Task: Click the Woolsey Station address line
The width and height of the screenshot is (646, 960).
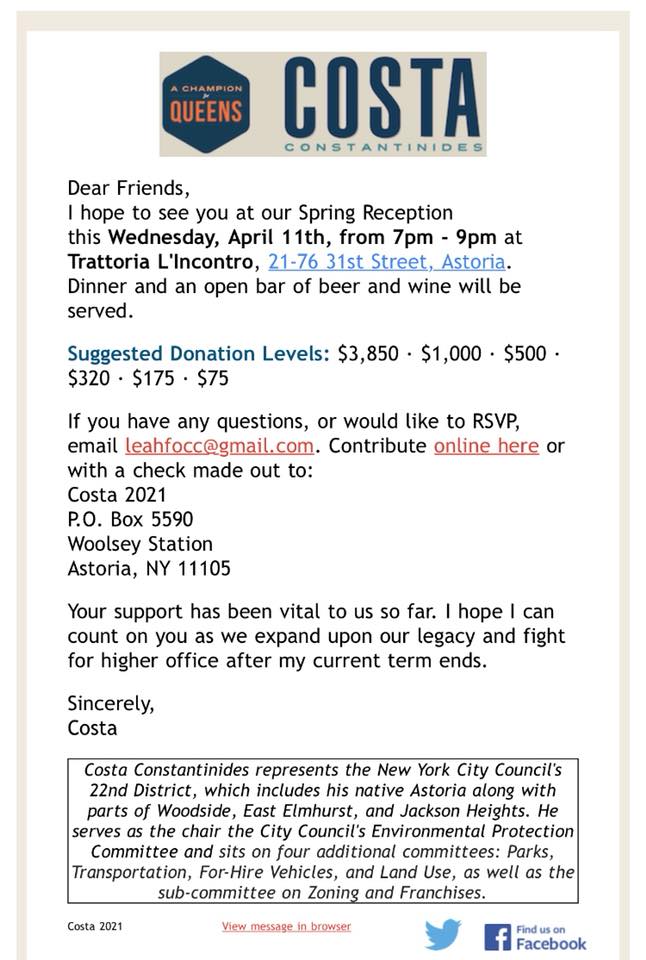Action: [x=140, y=544]
